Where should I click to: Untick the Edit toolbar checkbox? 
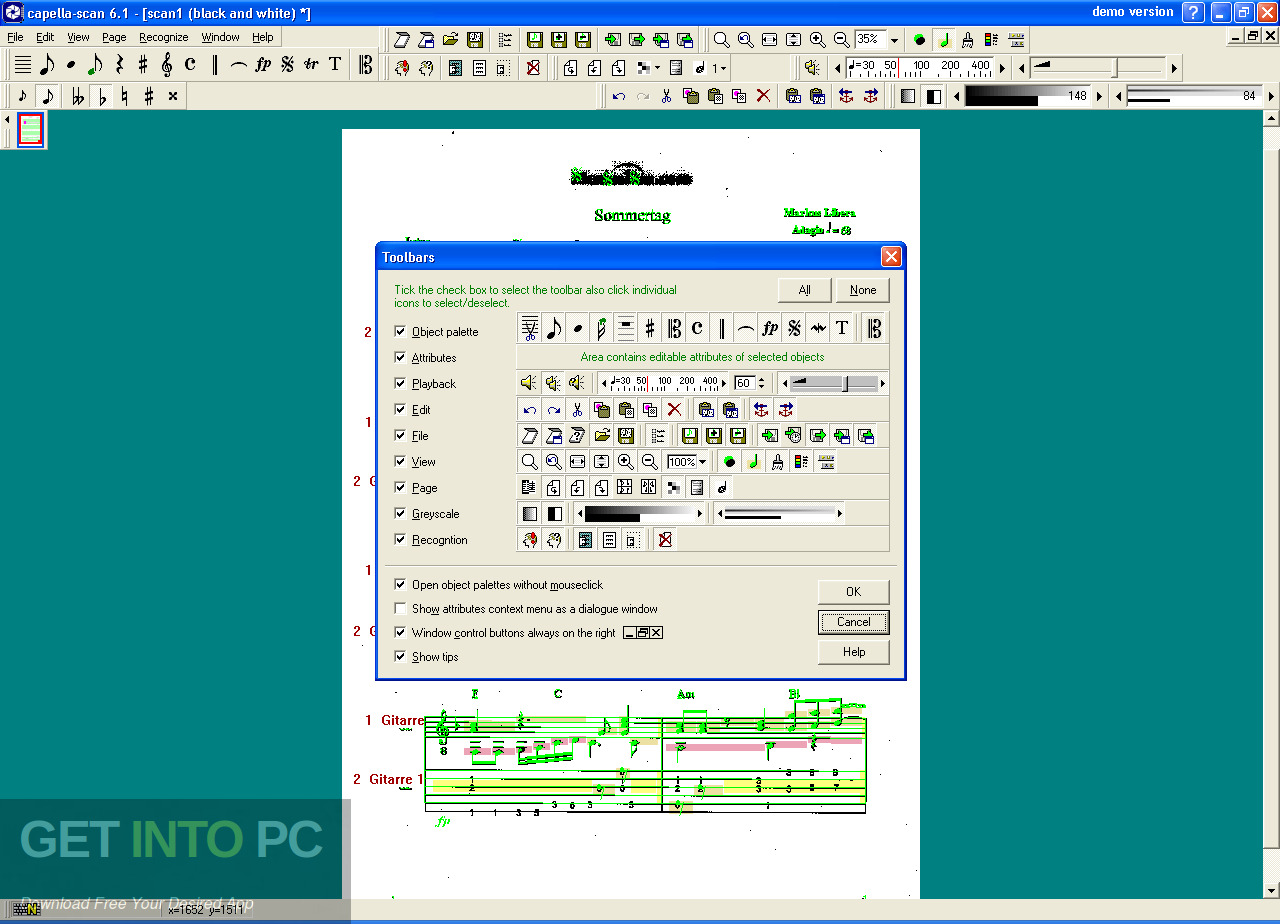pos(401,409)
